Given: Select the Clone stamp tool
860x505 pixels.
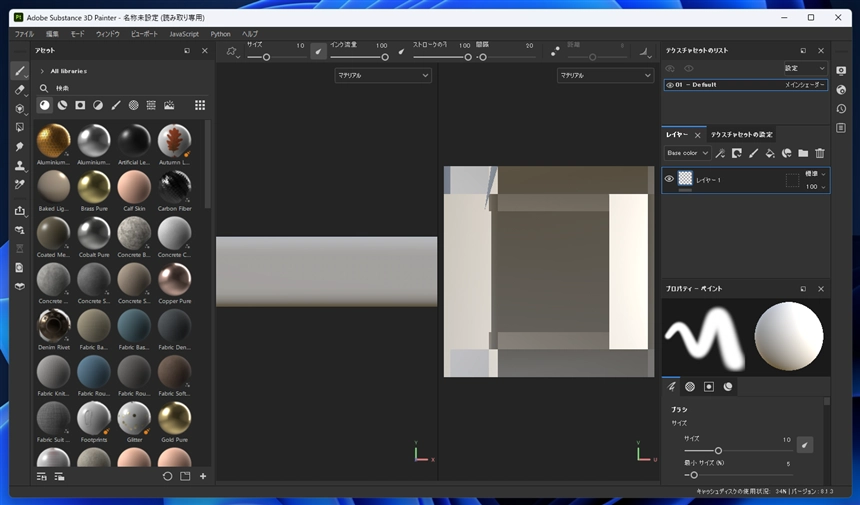Looking at the screenshot, I should (19, 165).
